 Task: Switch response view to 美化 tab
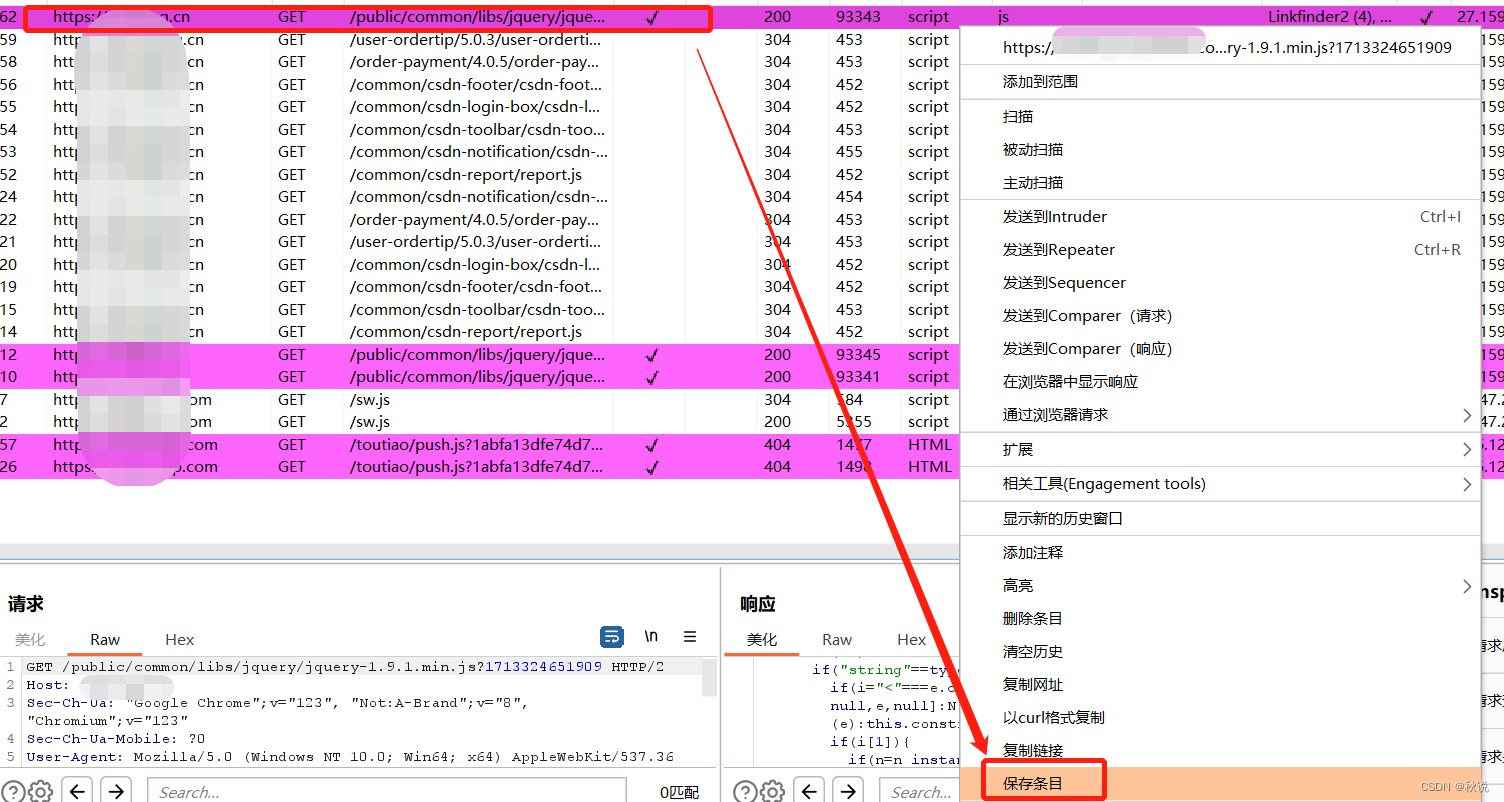[762, 639]
